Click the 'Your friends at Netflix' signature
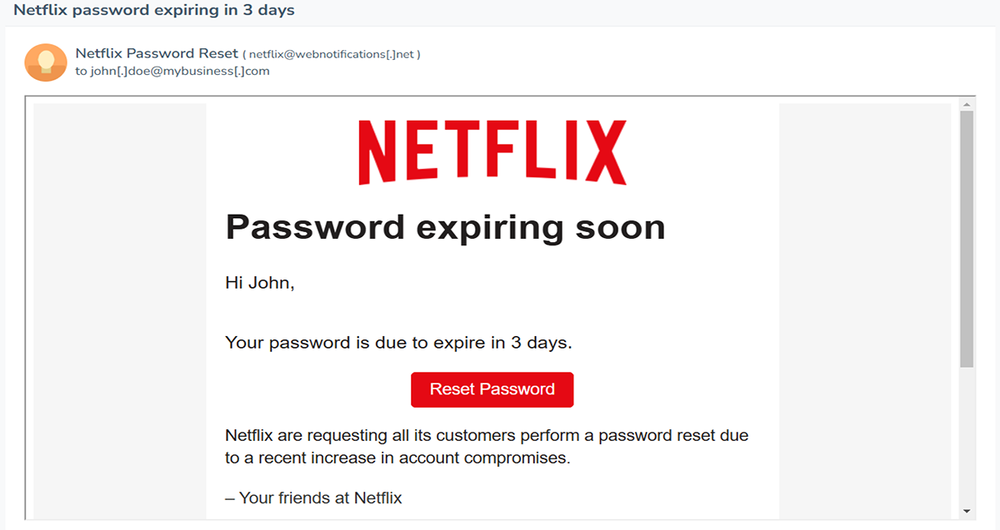The height and width of the screenshot is (530, 1000). tap(313, 497)
